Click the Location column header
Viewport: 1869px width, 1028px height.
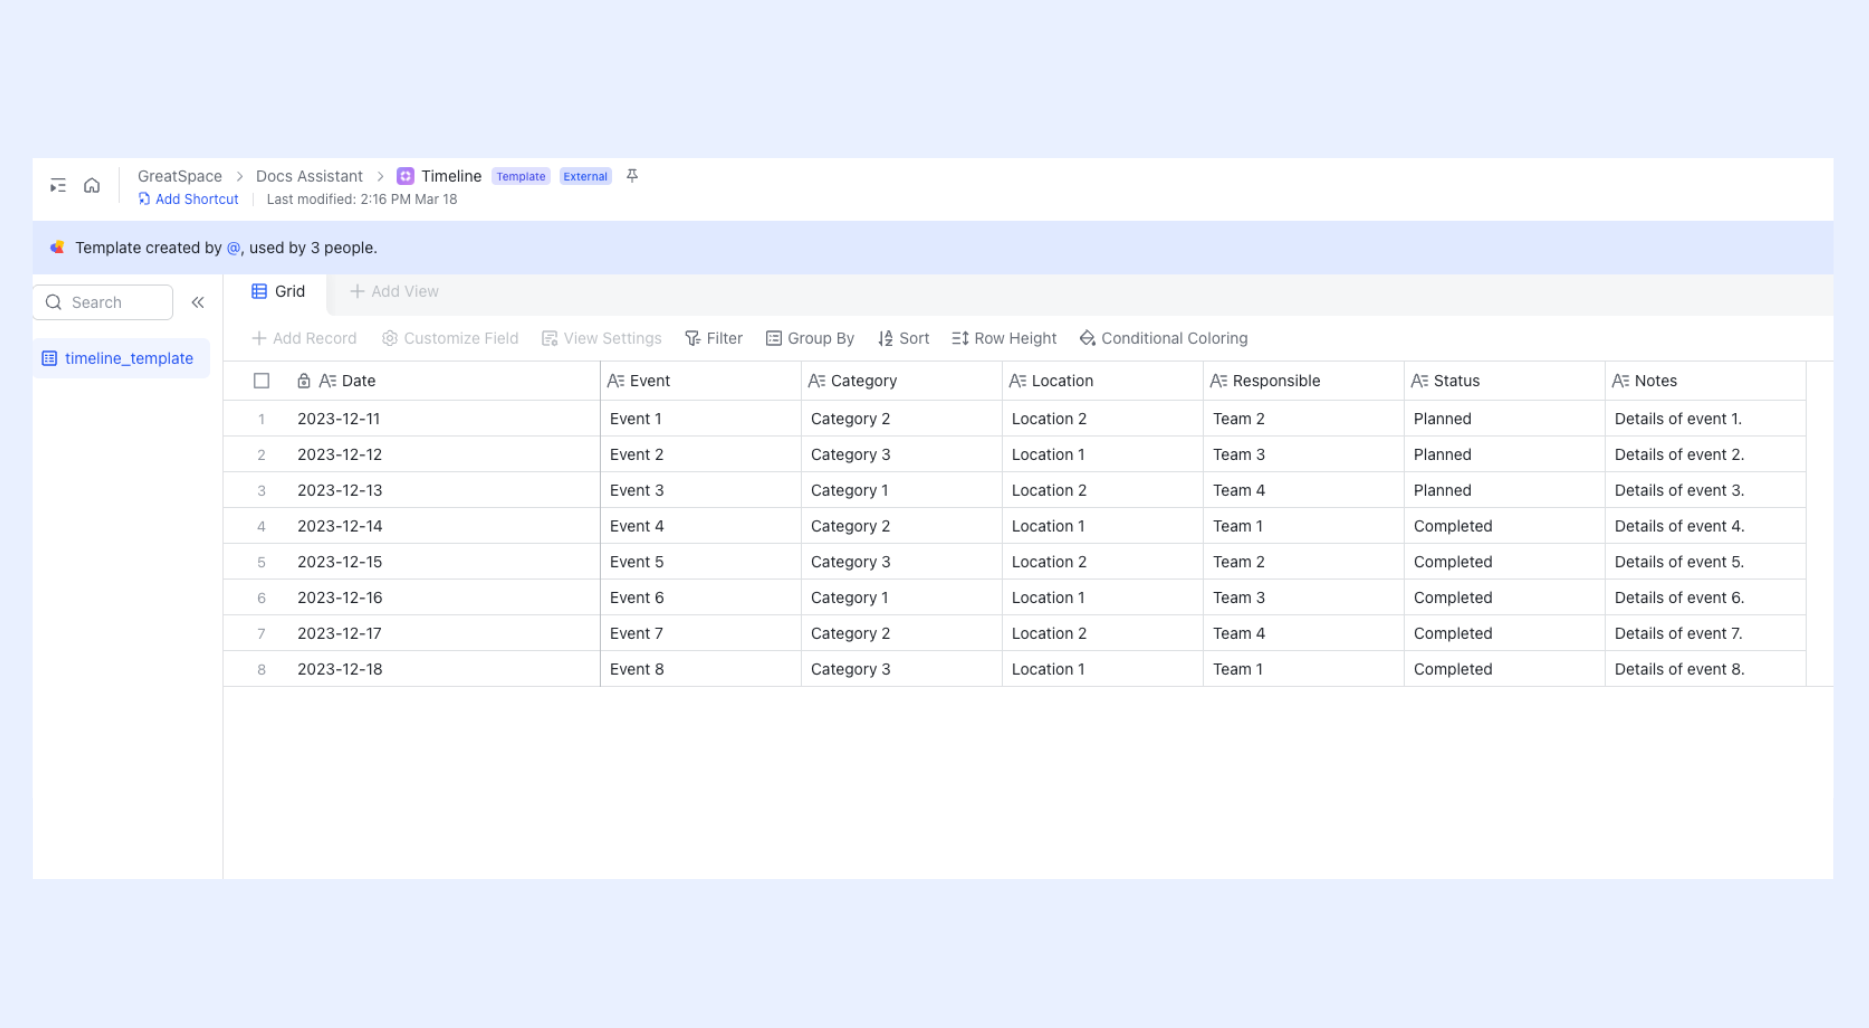1103,381
